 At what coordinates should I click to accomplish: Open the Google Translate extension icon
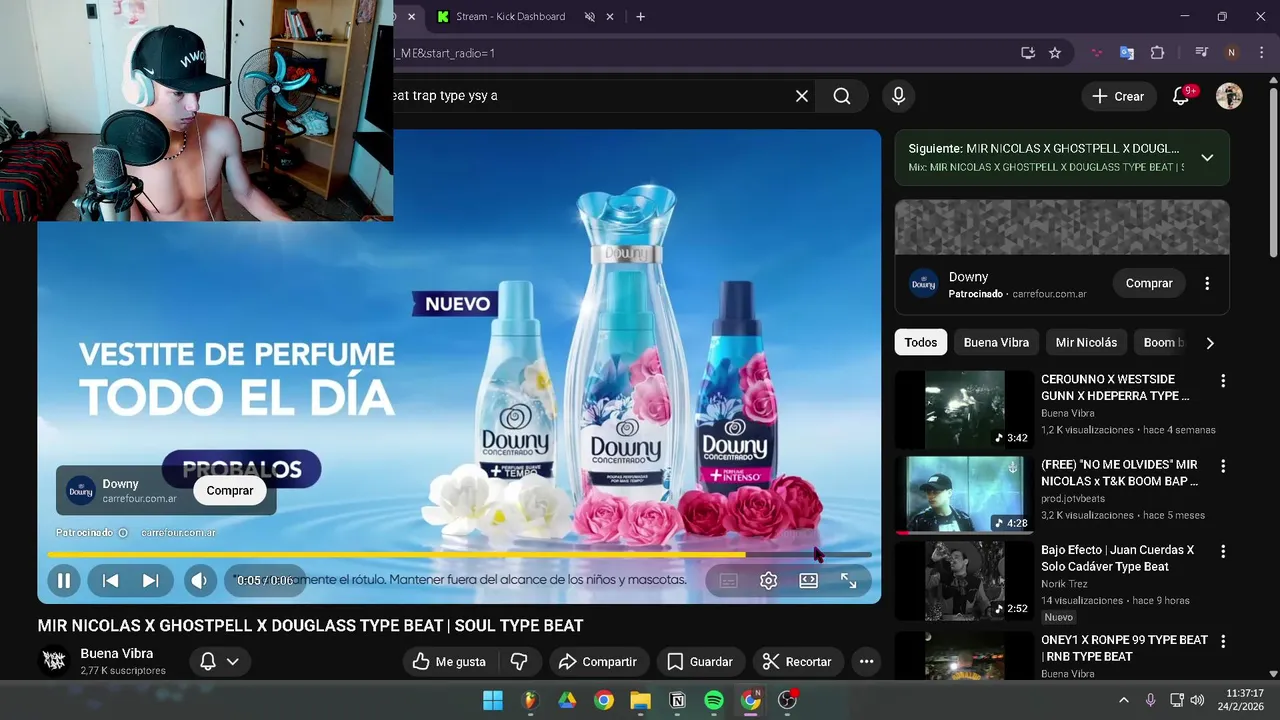(1127, 53)
